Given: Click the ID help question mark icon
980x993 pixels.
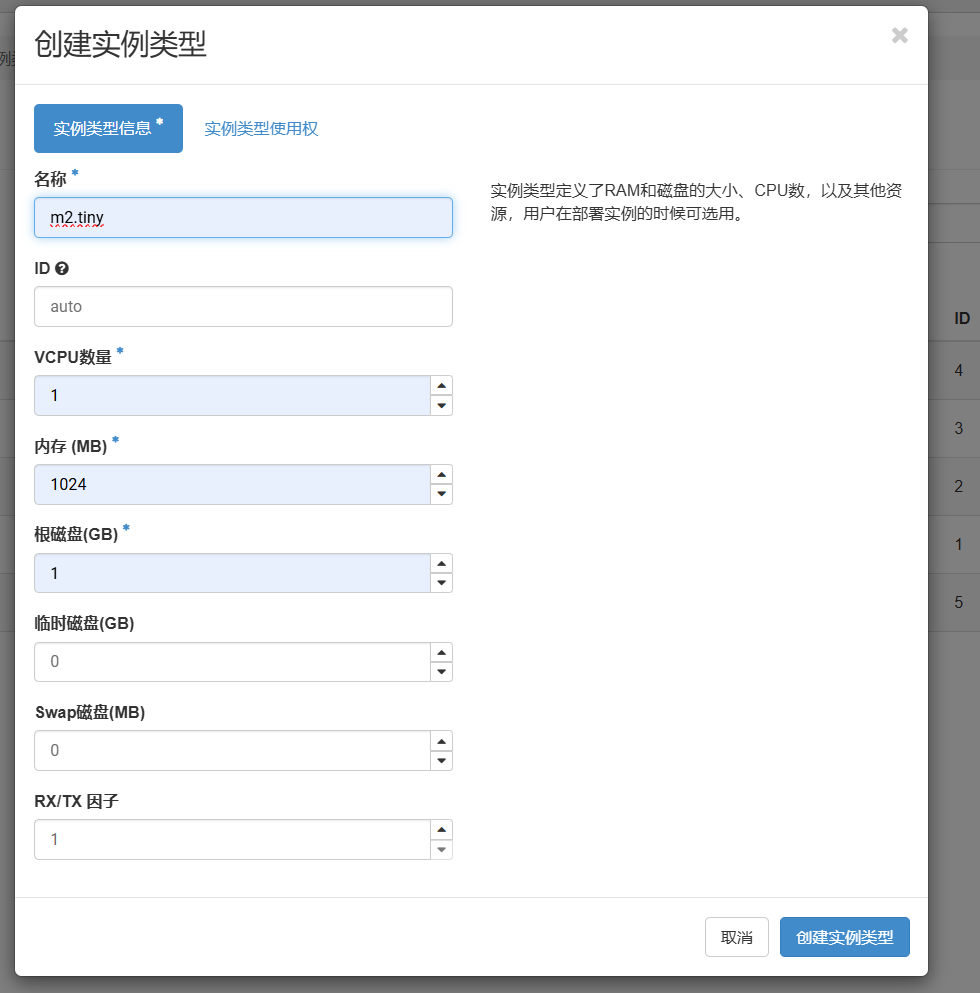Looking at the screenshot, I should pyautogui.click(x=62, y=269).
